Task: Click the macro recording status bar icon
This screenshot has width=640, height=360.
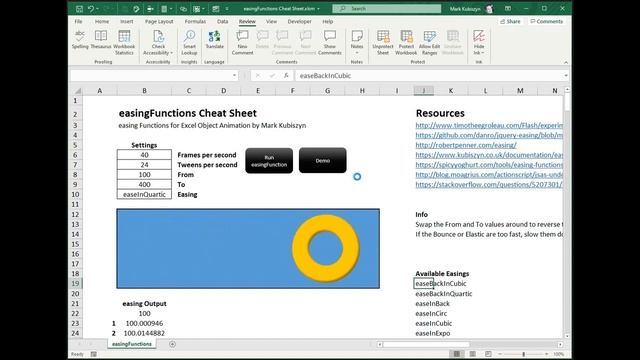Action: click(94, 354)
